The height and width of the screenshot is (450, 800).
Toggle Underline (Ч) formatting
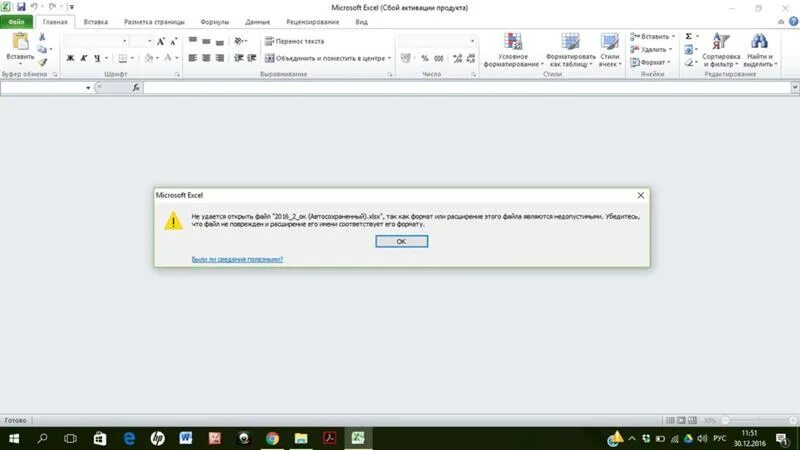click(97, 58)
